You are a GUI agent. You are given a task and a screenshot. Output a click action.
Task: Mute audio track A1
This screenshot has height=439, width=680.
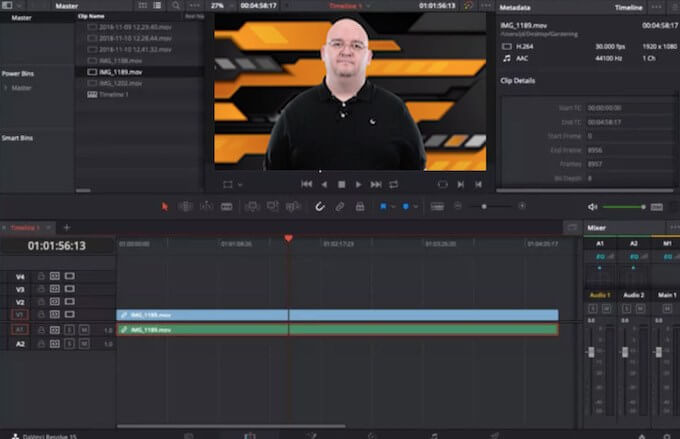pos(84,330)
